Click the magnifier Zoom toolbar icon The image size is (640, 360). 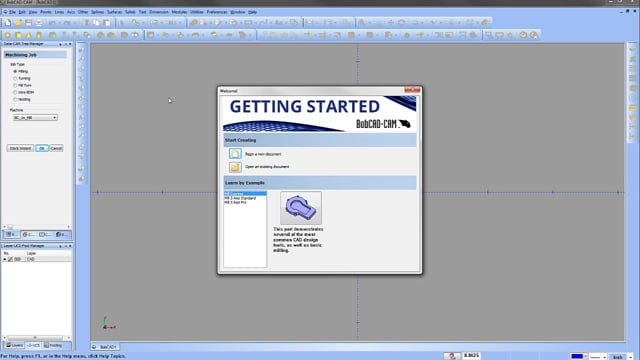(362, 23)
